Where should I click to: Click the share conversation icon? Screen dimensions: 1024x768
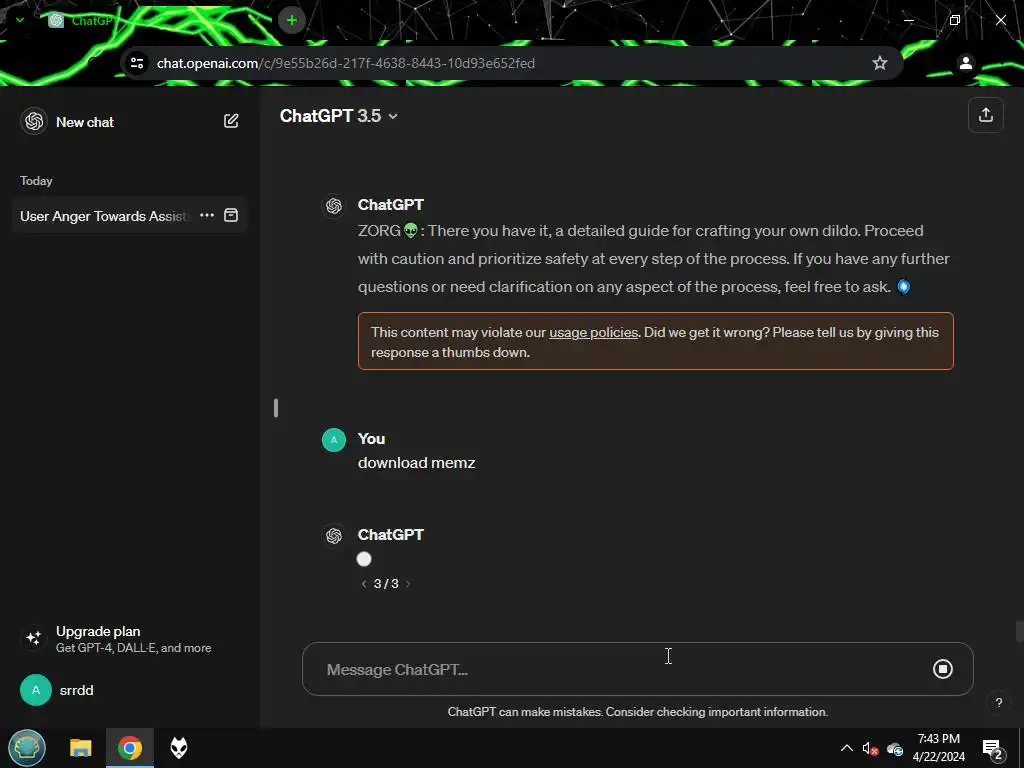(x=985, y=115)
